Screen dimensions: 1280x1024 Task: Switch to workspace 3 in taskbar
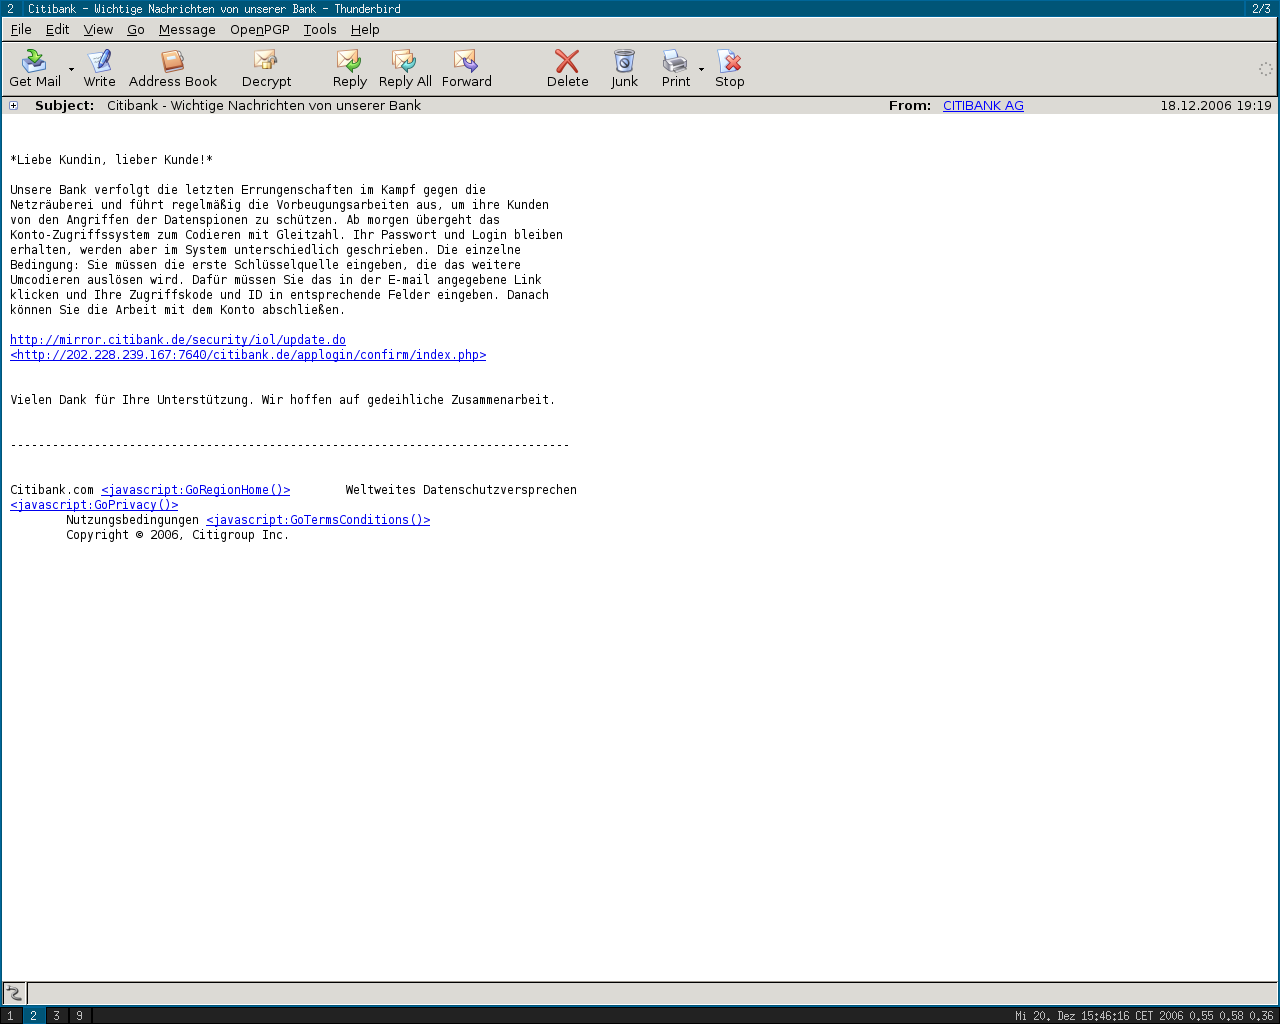click(x=56, y=1016)
